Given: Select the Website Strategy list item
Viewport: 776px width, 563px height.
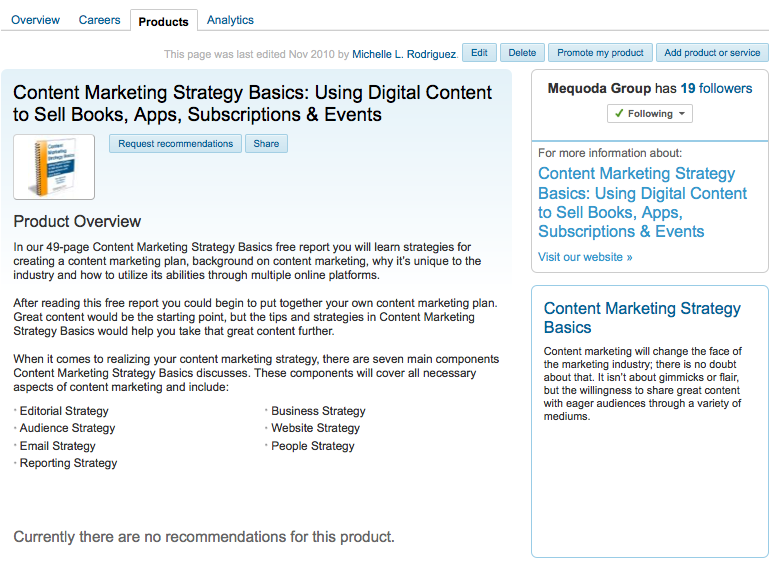Looking at the screenshot, I should tap(315, 428).
